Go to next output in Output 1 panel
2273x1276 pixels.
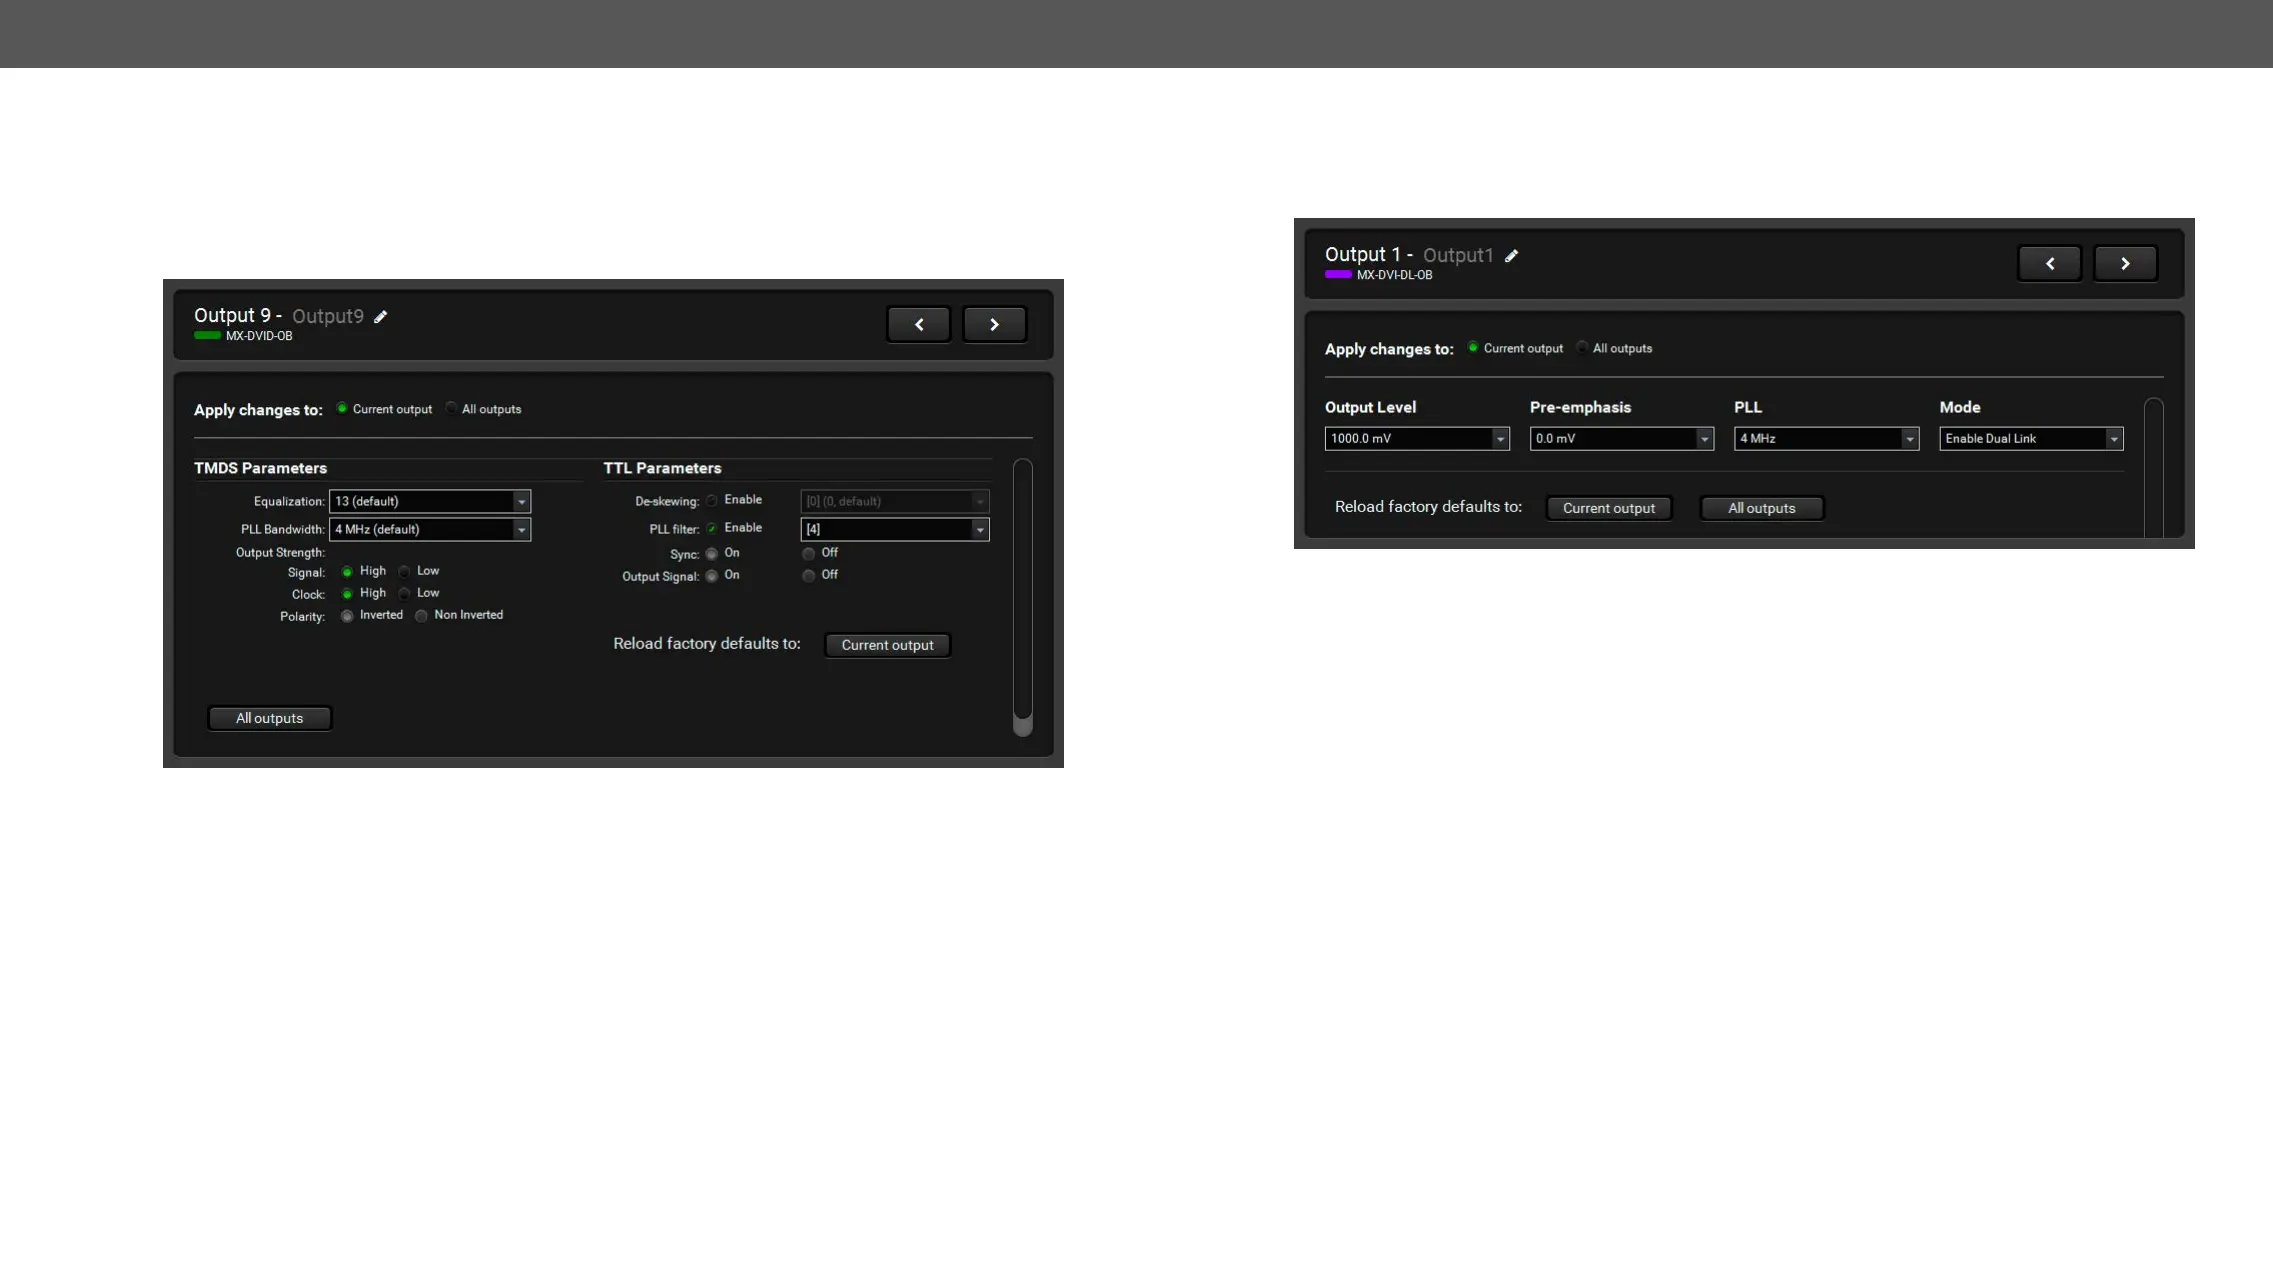coord(2125,263)
